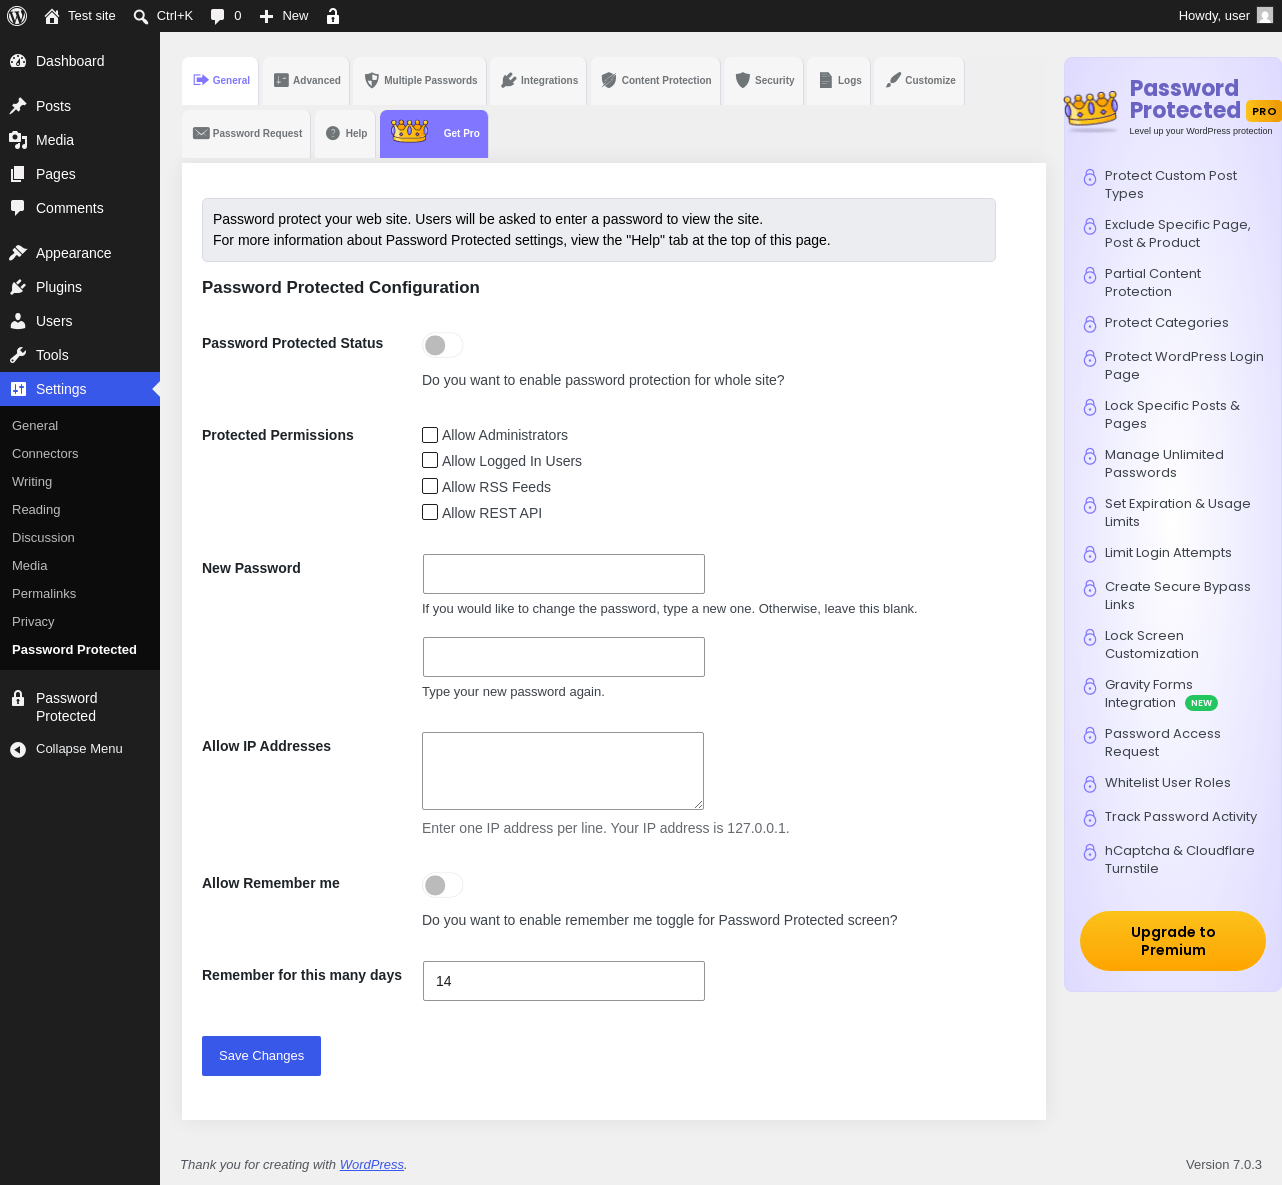Click the Remember for this many days field
The width and height of the screenshot is (1282, 1185).
pyautogui.click(x=564, y=981)
